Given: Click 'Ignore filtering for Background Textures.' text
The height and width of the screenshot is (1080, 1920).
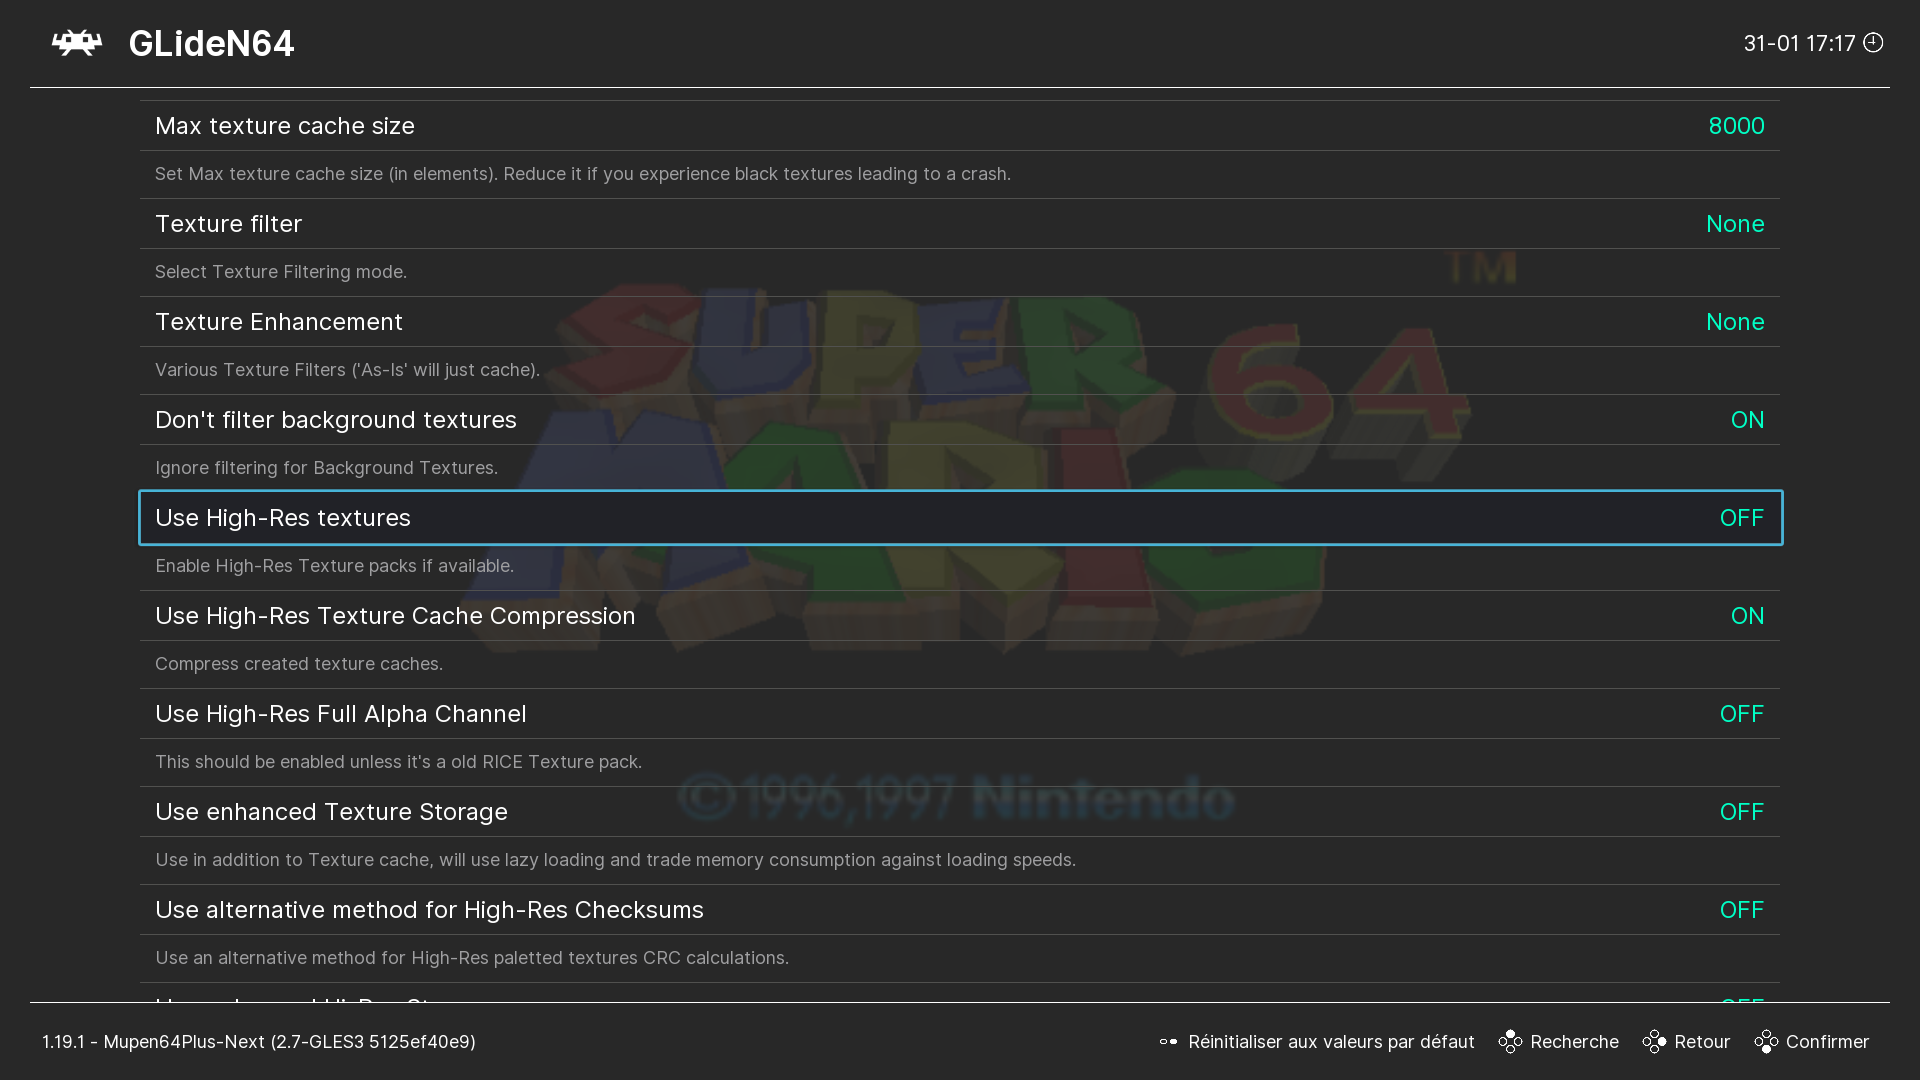Looking at the screenshot, I should pos(326,468).
